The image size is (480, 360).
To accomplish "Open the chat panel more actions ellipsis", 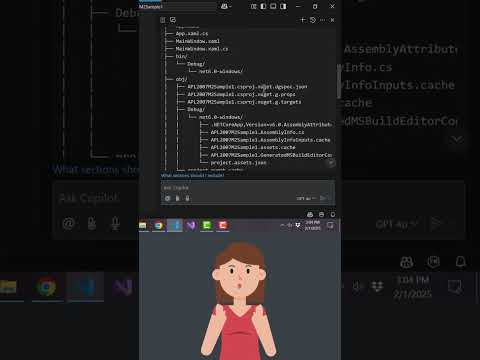I will click(322, 20).
